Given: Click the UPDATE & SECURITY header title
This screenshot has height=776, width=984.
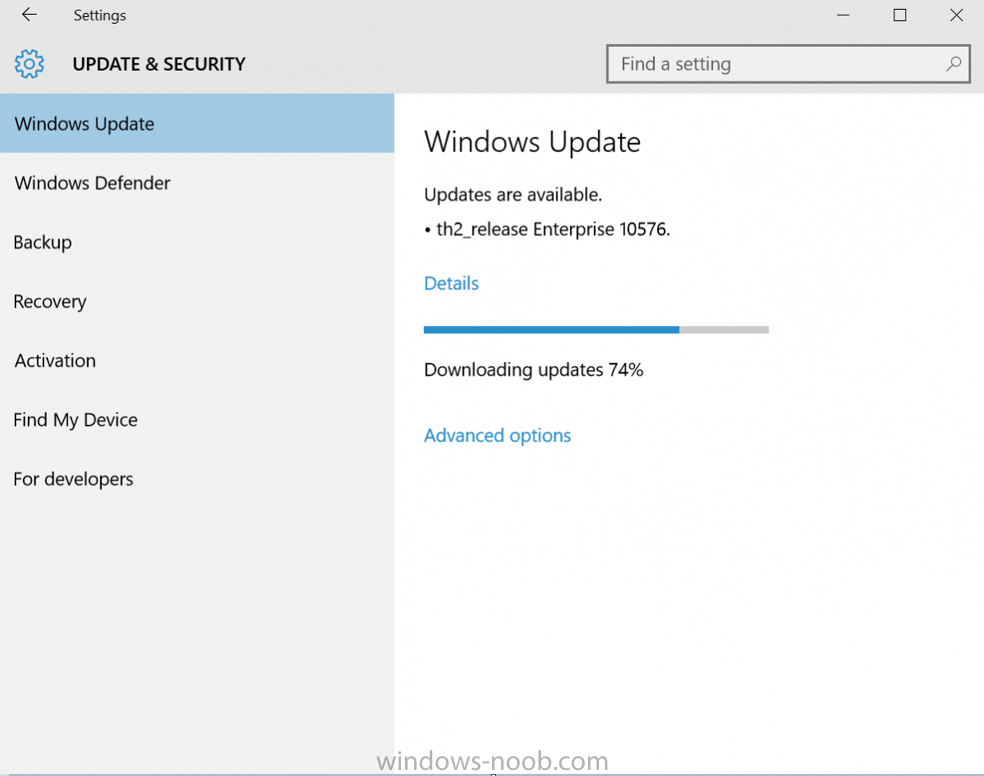Looking at the screenshot, I should [x=159, y=64].
